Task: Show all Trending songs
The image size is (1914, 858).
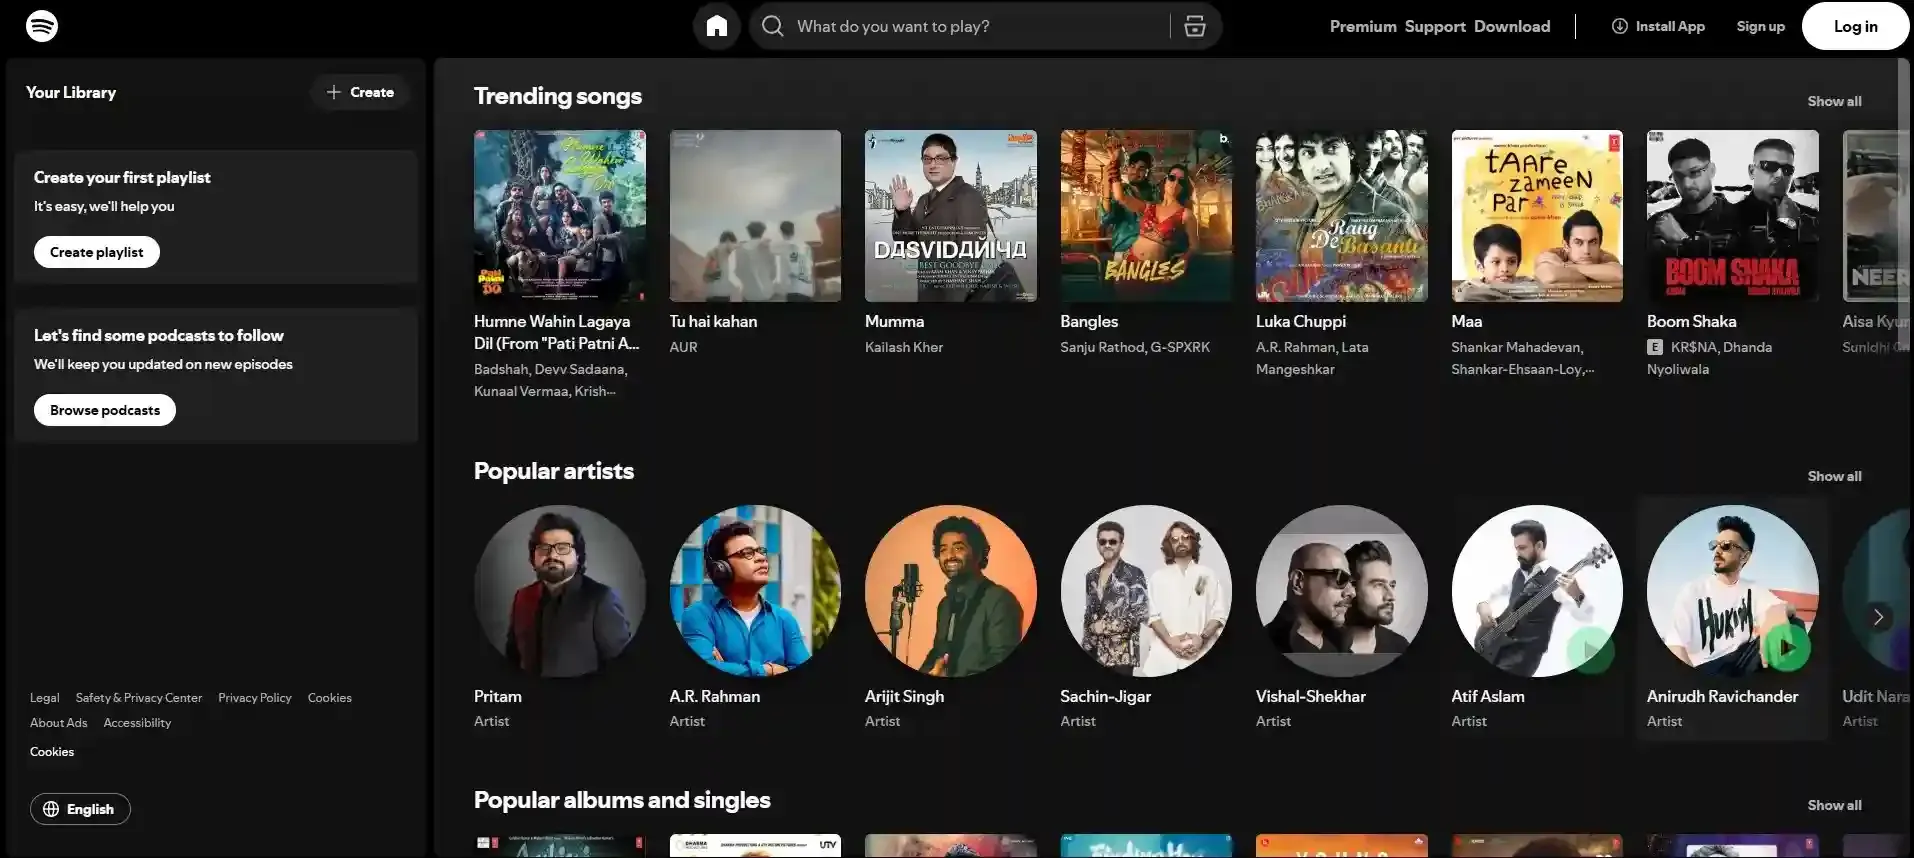Action: (x=1834, y=101)
